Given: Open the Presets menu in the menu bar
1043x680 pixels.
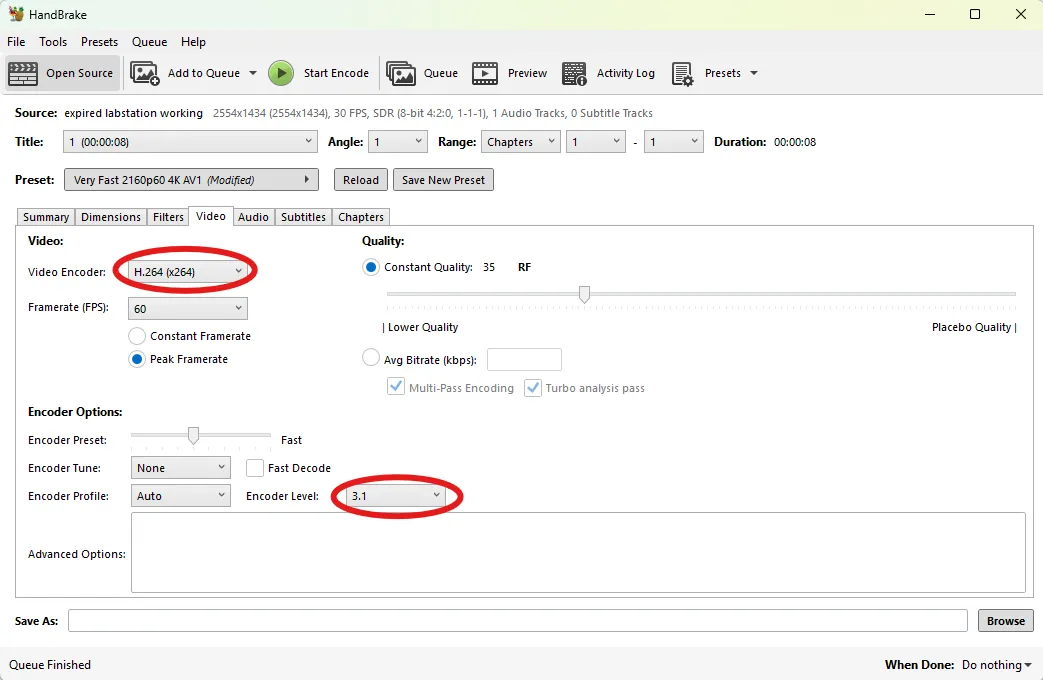Looking at the screenshot, I should [99, 41].
